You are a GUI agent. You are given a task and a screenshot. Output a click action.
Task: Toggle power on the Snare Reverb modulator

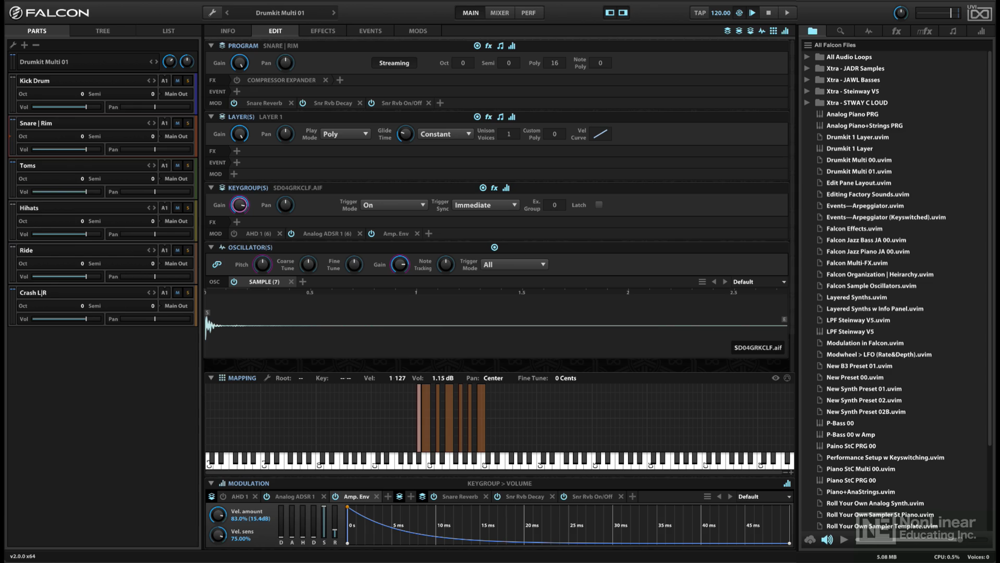(x=234, y=103)
